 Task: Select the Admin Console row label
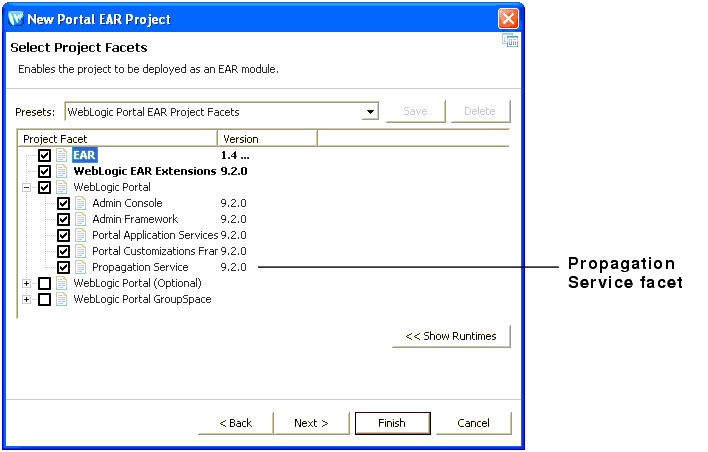tap(127, 203)
